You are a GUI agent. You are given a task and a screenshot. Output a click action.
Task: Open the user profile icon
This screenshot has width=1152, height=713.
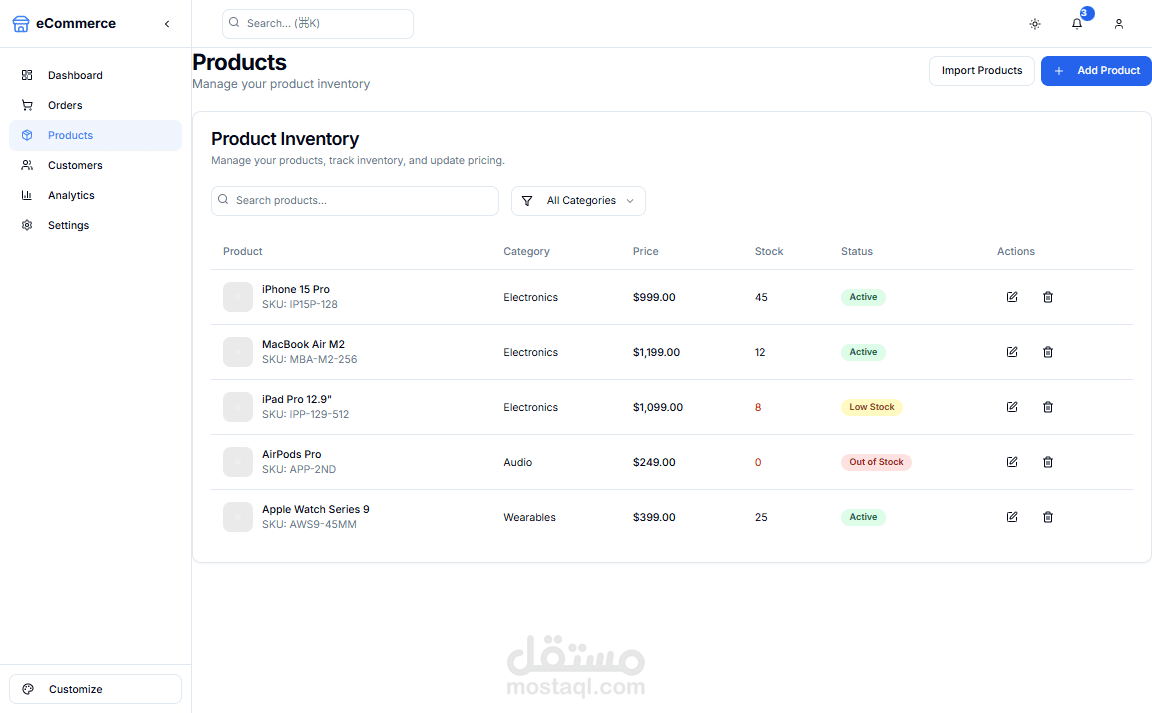1118,24
